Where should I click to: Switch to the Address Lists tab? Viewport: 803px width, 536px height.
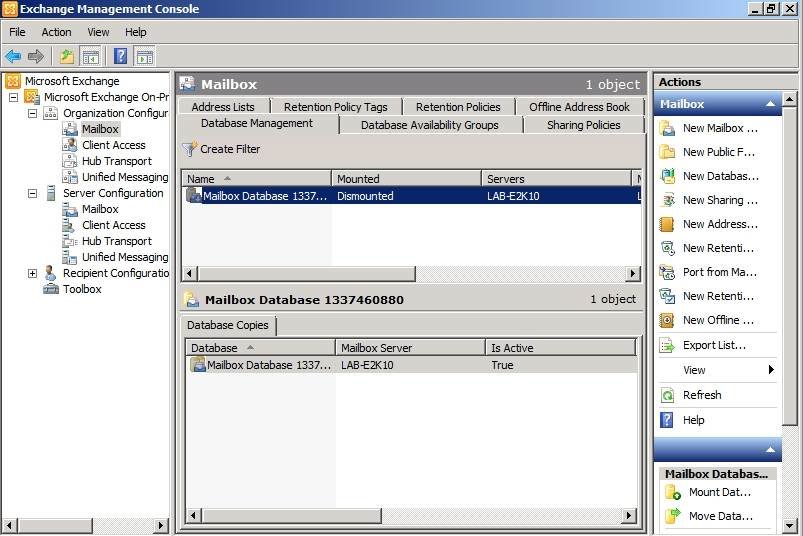pyautogui.click(x=223, y=107)
